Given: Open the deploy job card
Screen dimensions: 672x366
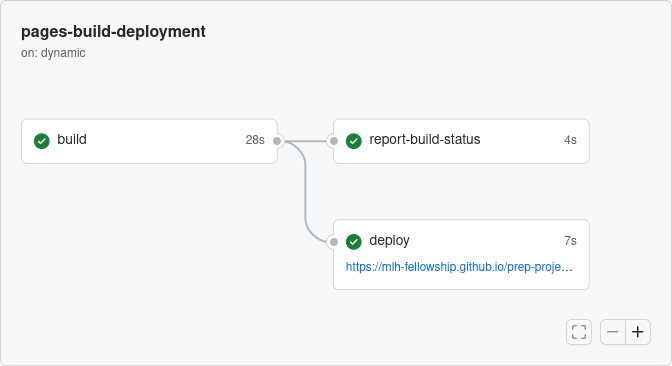Looking at the screenshot, I should coord(461,255).
